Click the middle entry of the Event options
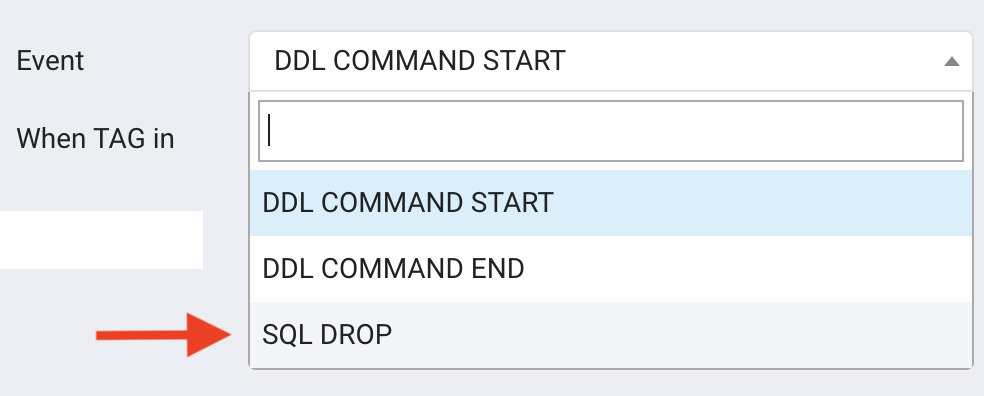 point(611,269)
